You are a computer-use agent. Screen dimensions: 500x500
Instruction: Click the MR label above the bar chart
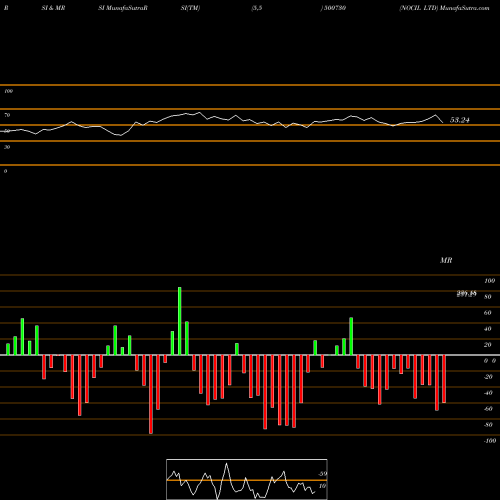tap(446, 260)
